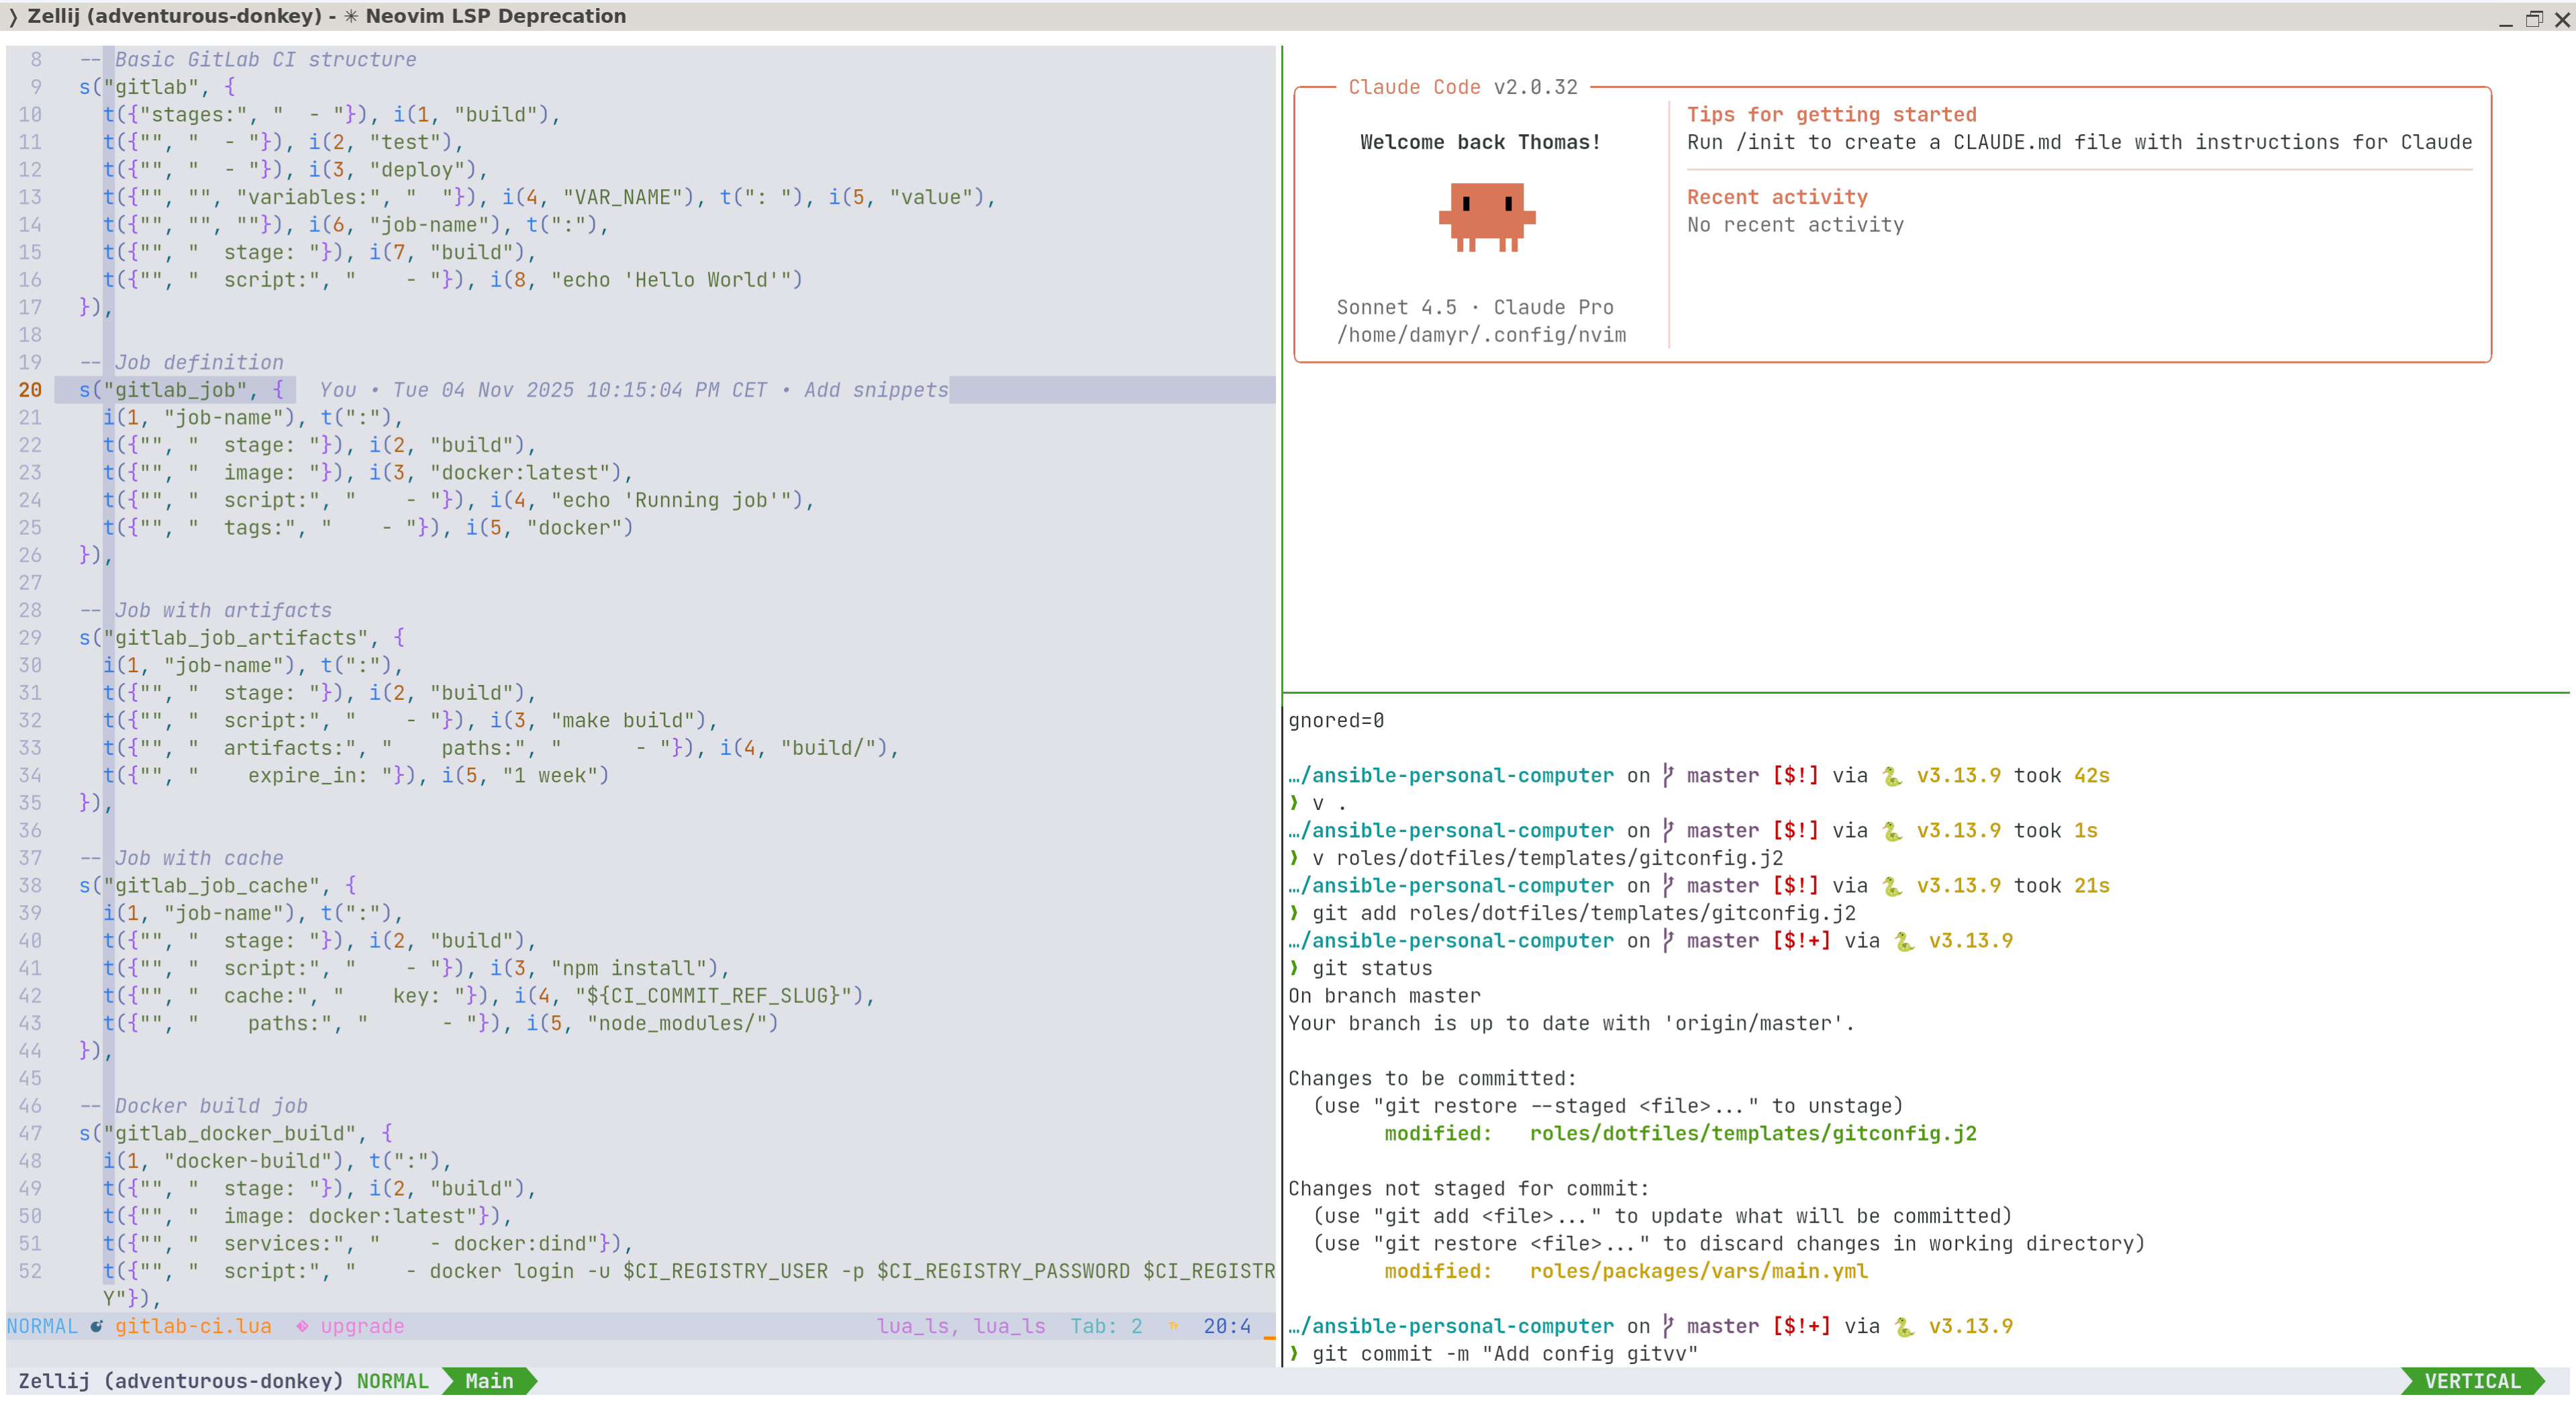Collapse the gitlab_job snippet brace on line 20
This screenshot has width=2576, height=1409.
[x=278, y=390]
